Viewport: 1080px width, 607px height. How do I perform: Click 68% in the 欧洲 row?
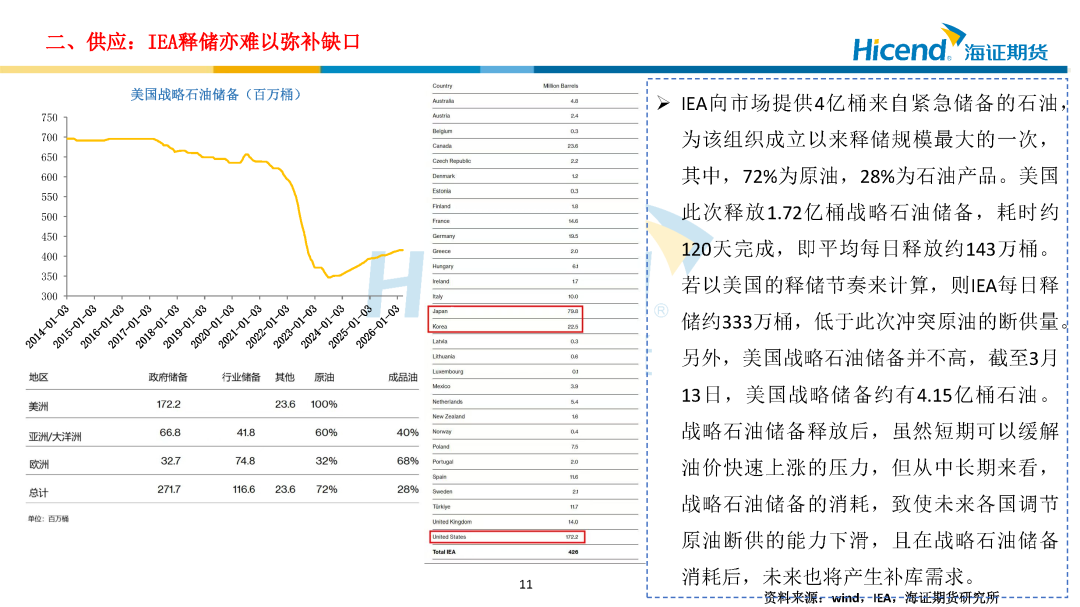[x=408, y=461]
